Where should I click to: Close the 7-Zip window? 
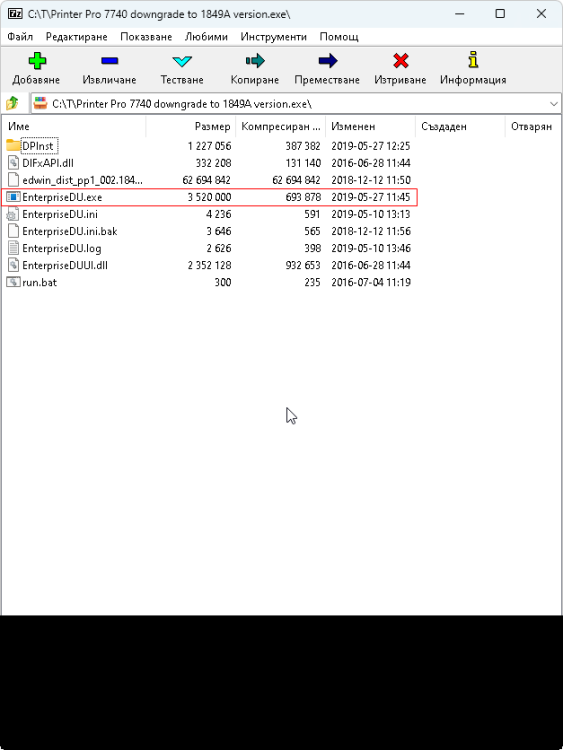click(541, 14)
